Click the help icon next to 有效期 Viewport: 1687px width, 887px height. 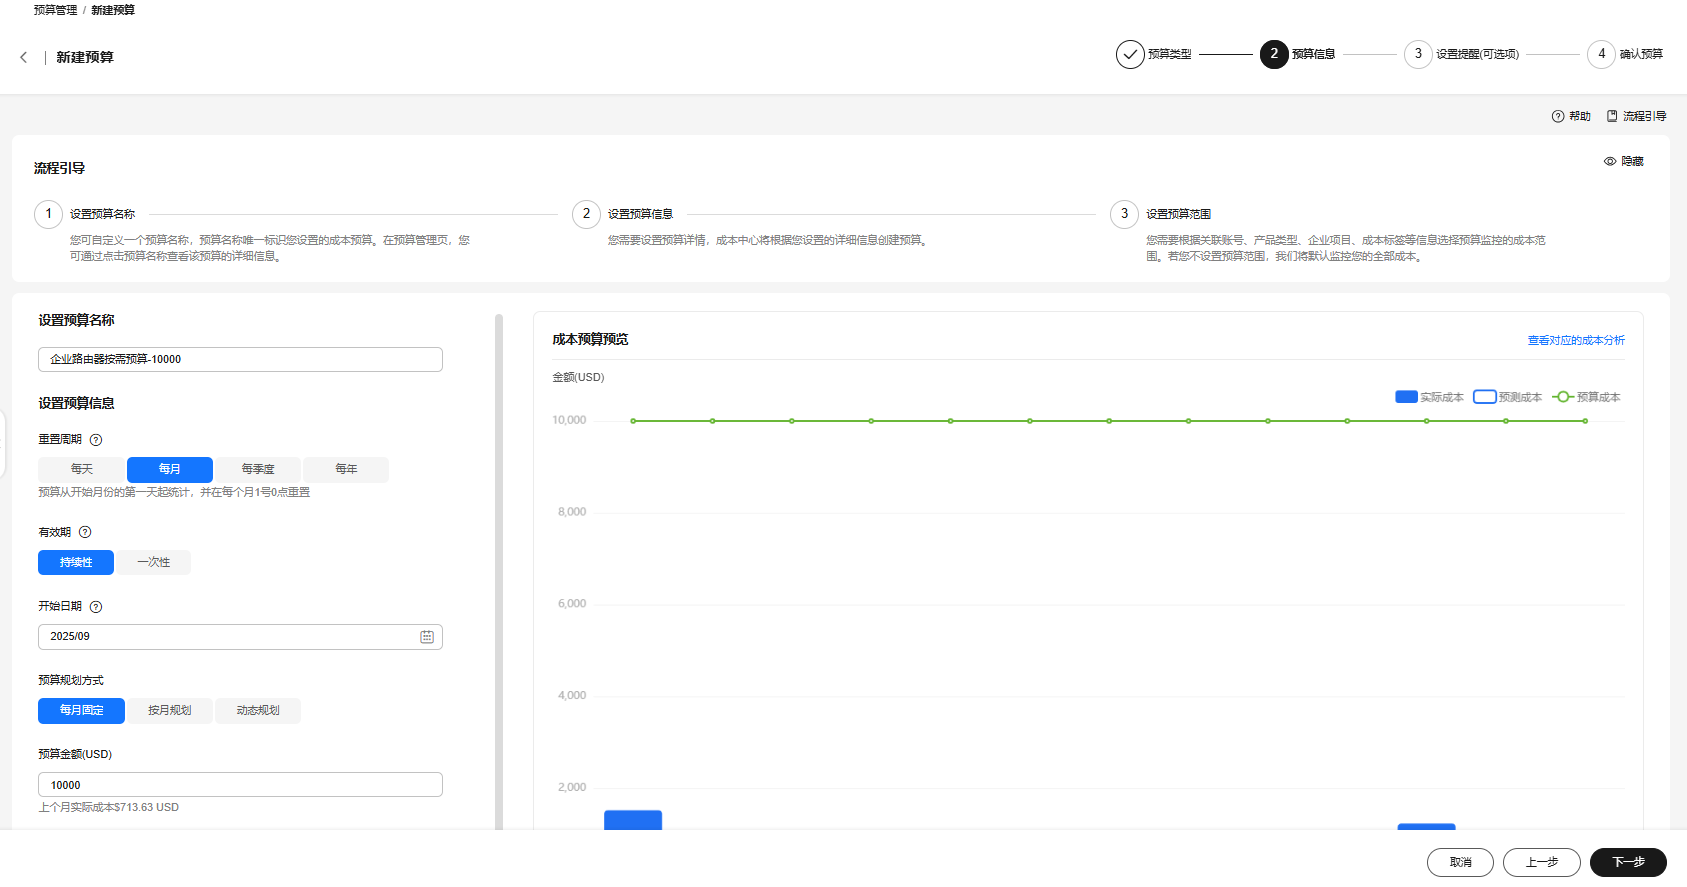click(85, 532)
